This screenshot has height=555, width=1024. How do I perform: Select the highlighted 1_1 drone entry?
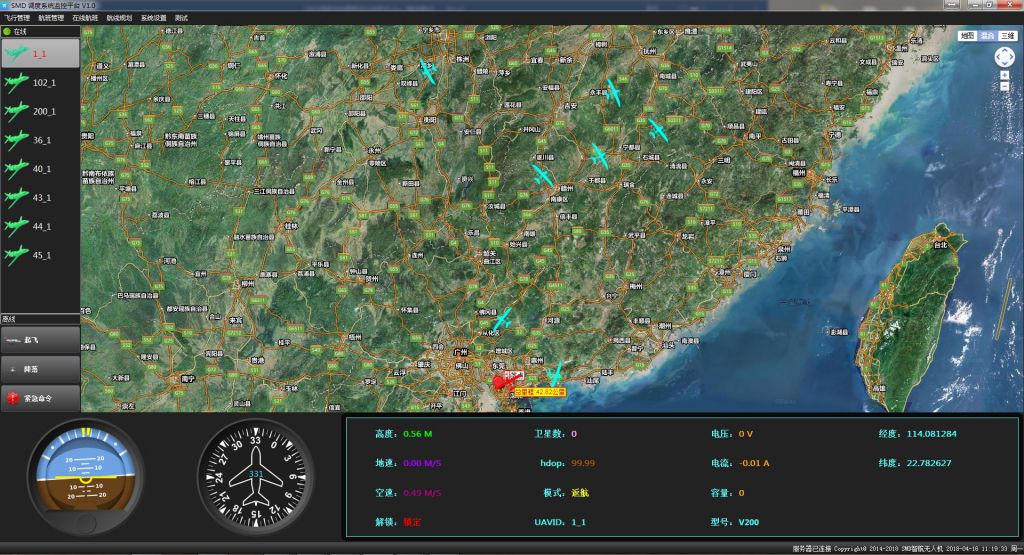[40, 53]
